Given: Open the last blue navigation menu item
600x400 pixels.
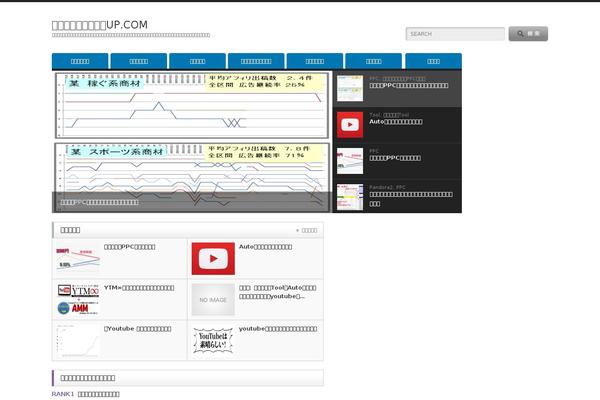Looking at the screenshot, I should coord(433,61).
